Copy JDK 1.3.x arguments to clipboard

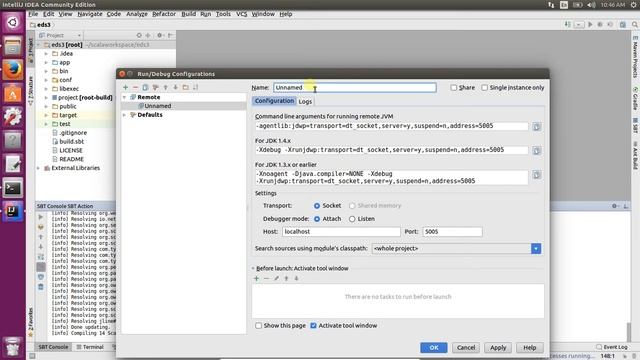tap(536, 175)
